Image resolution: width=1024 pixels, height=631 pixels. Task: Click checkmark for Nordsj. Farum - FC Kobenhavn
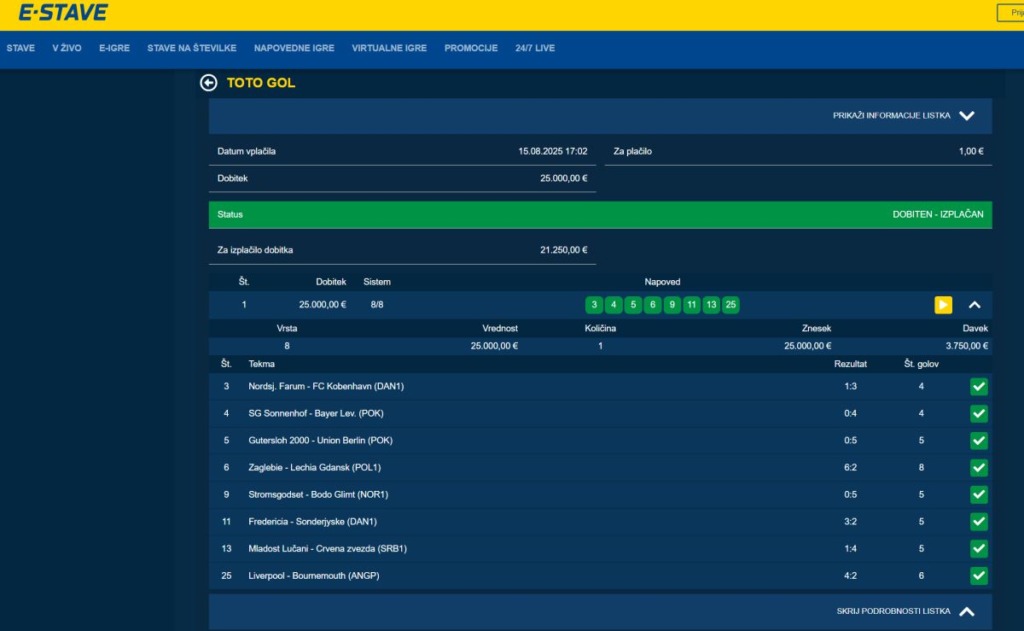978,387
